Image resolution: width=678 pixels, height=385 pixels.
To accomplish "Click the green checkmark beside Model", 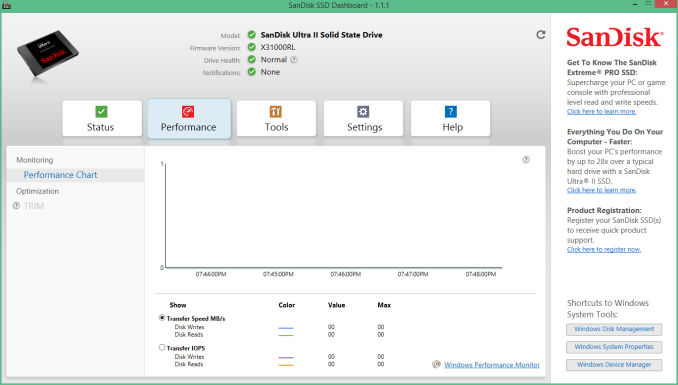I will click(x=252, y=35).
